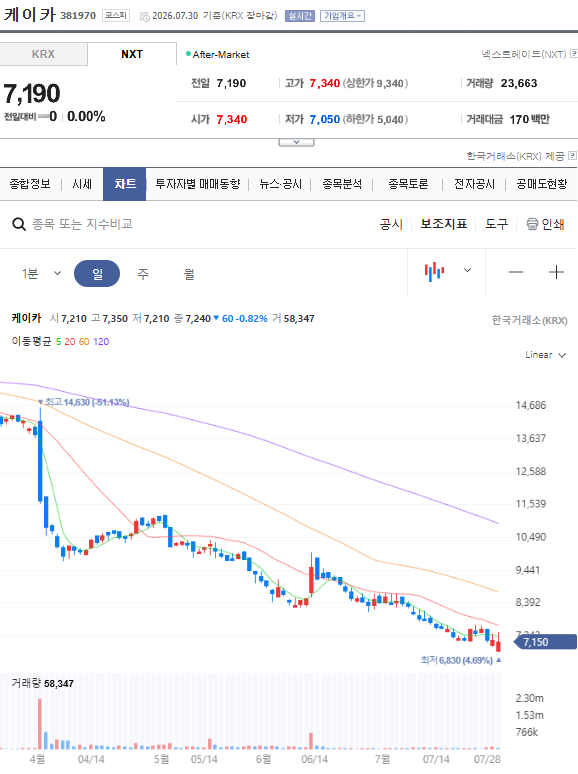The height and width of the screenshot is (774, 578).
Task: Toggle the 5-day moving average
Action: pyautogui.click(x=58, y=342)
